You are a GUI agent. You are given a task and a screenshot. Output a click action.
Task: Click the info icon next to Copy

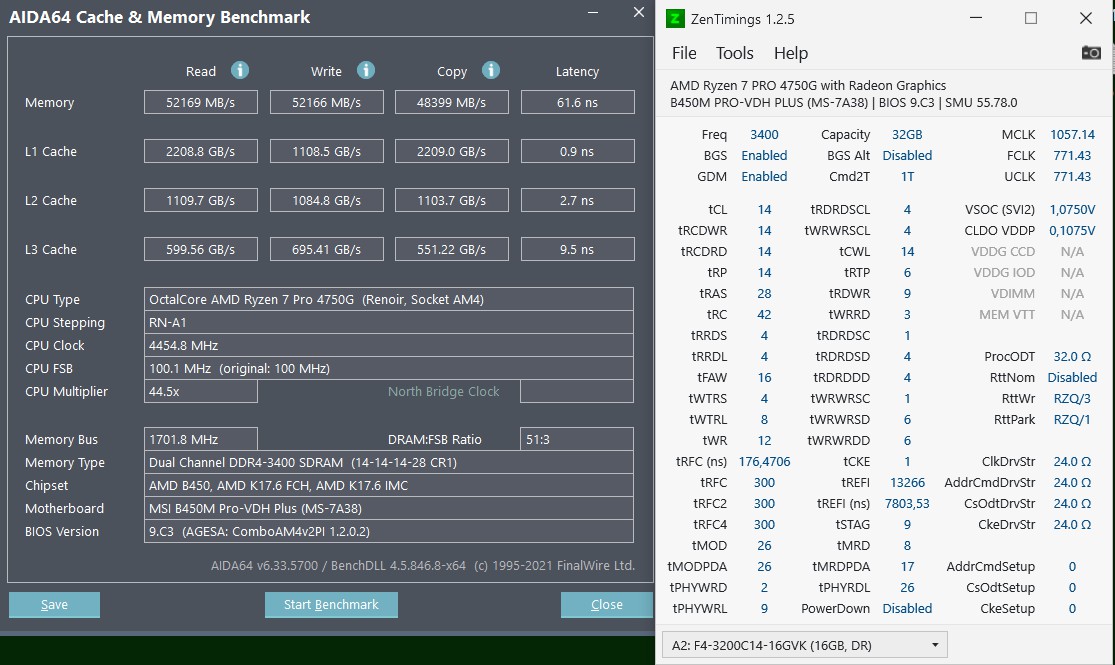491,70
